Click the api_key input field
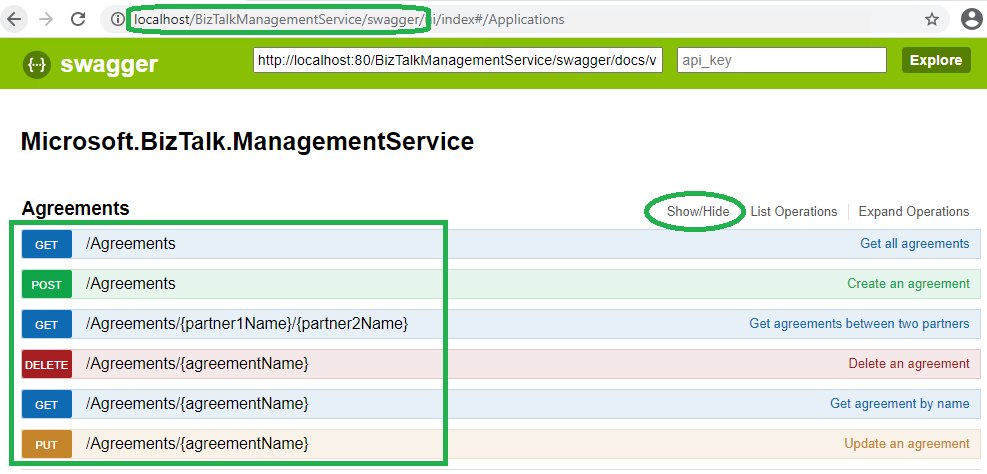The image size is (987, 474). click(782, 60)
